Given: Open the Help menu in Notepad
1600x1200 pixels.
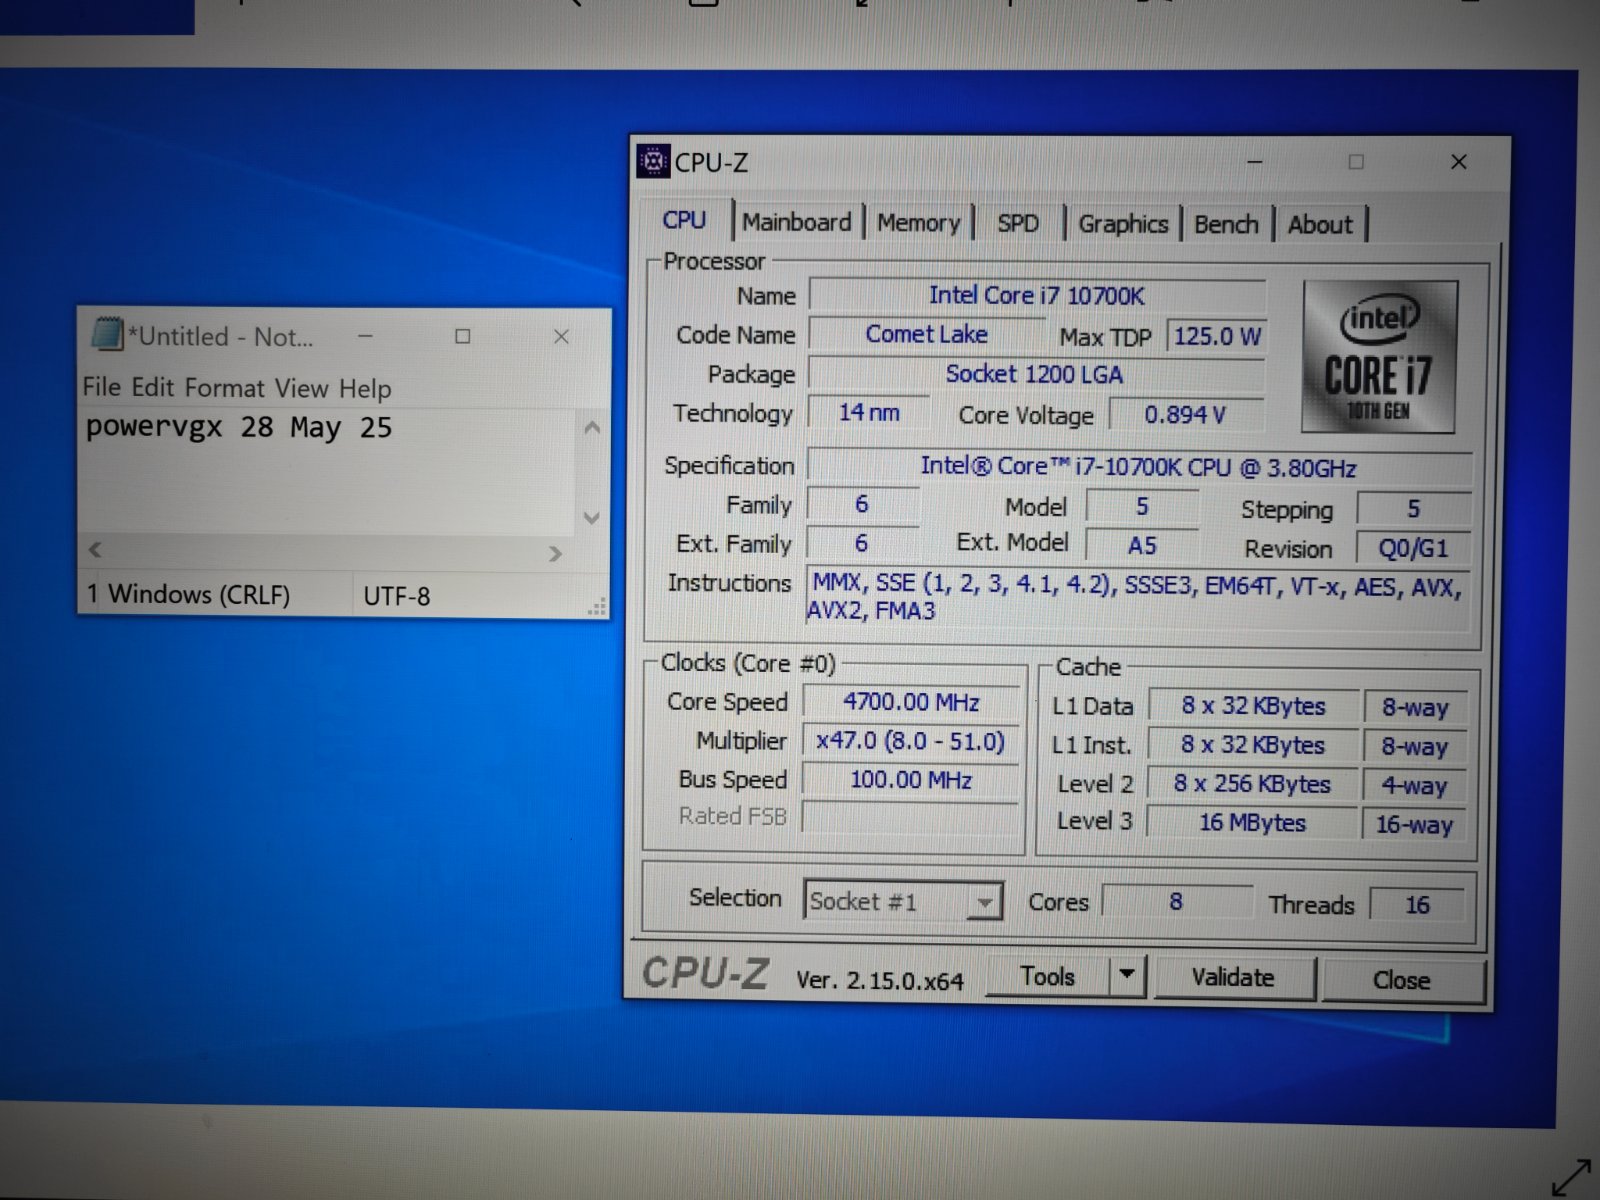Looking at the screenshot, I should point(365,389).
